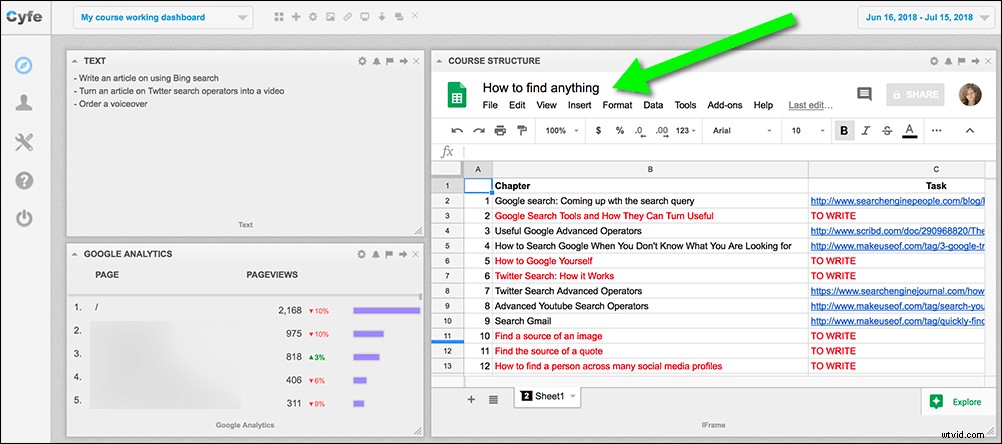Click the duplicate dashboard icon in top toolbar
This screenshot has width=1002, height=444.
399,17
